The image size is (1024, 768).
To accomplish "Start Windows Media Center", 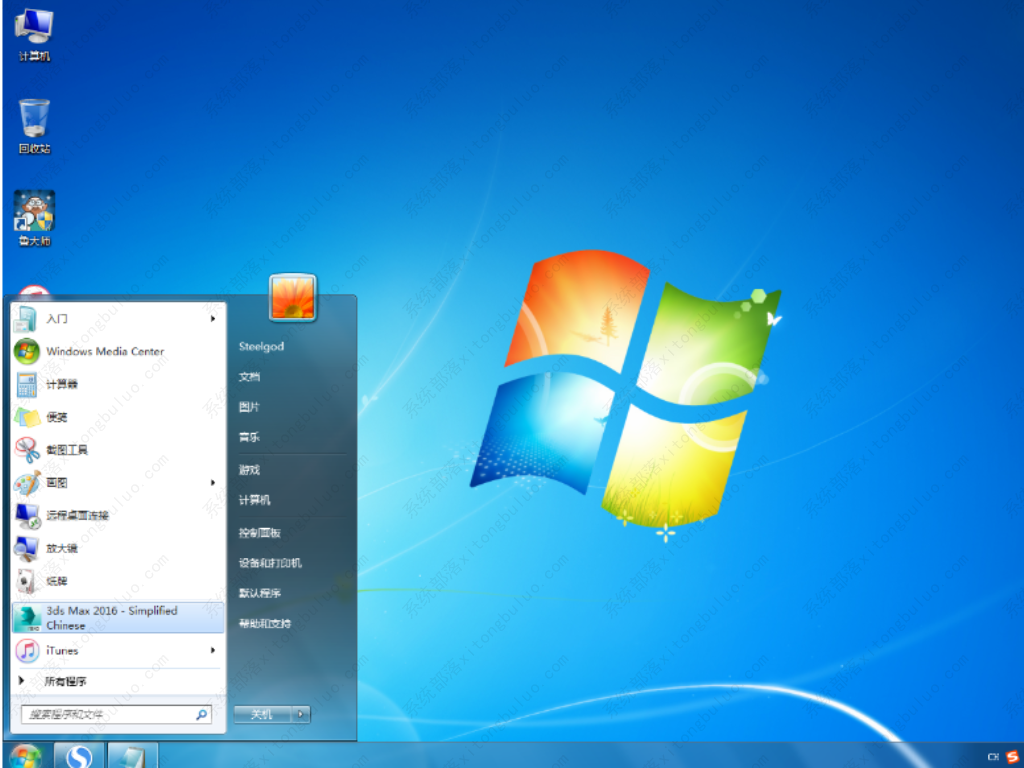I will point(104,351).
